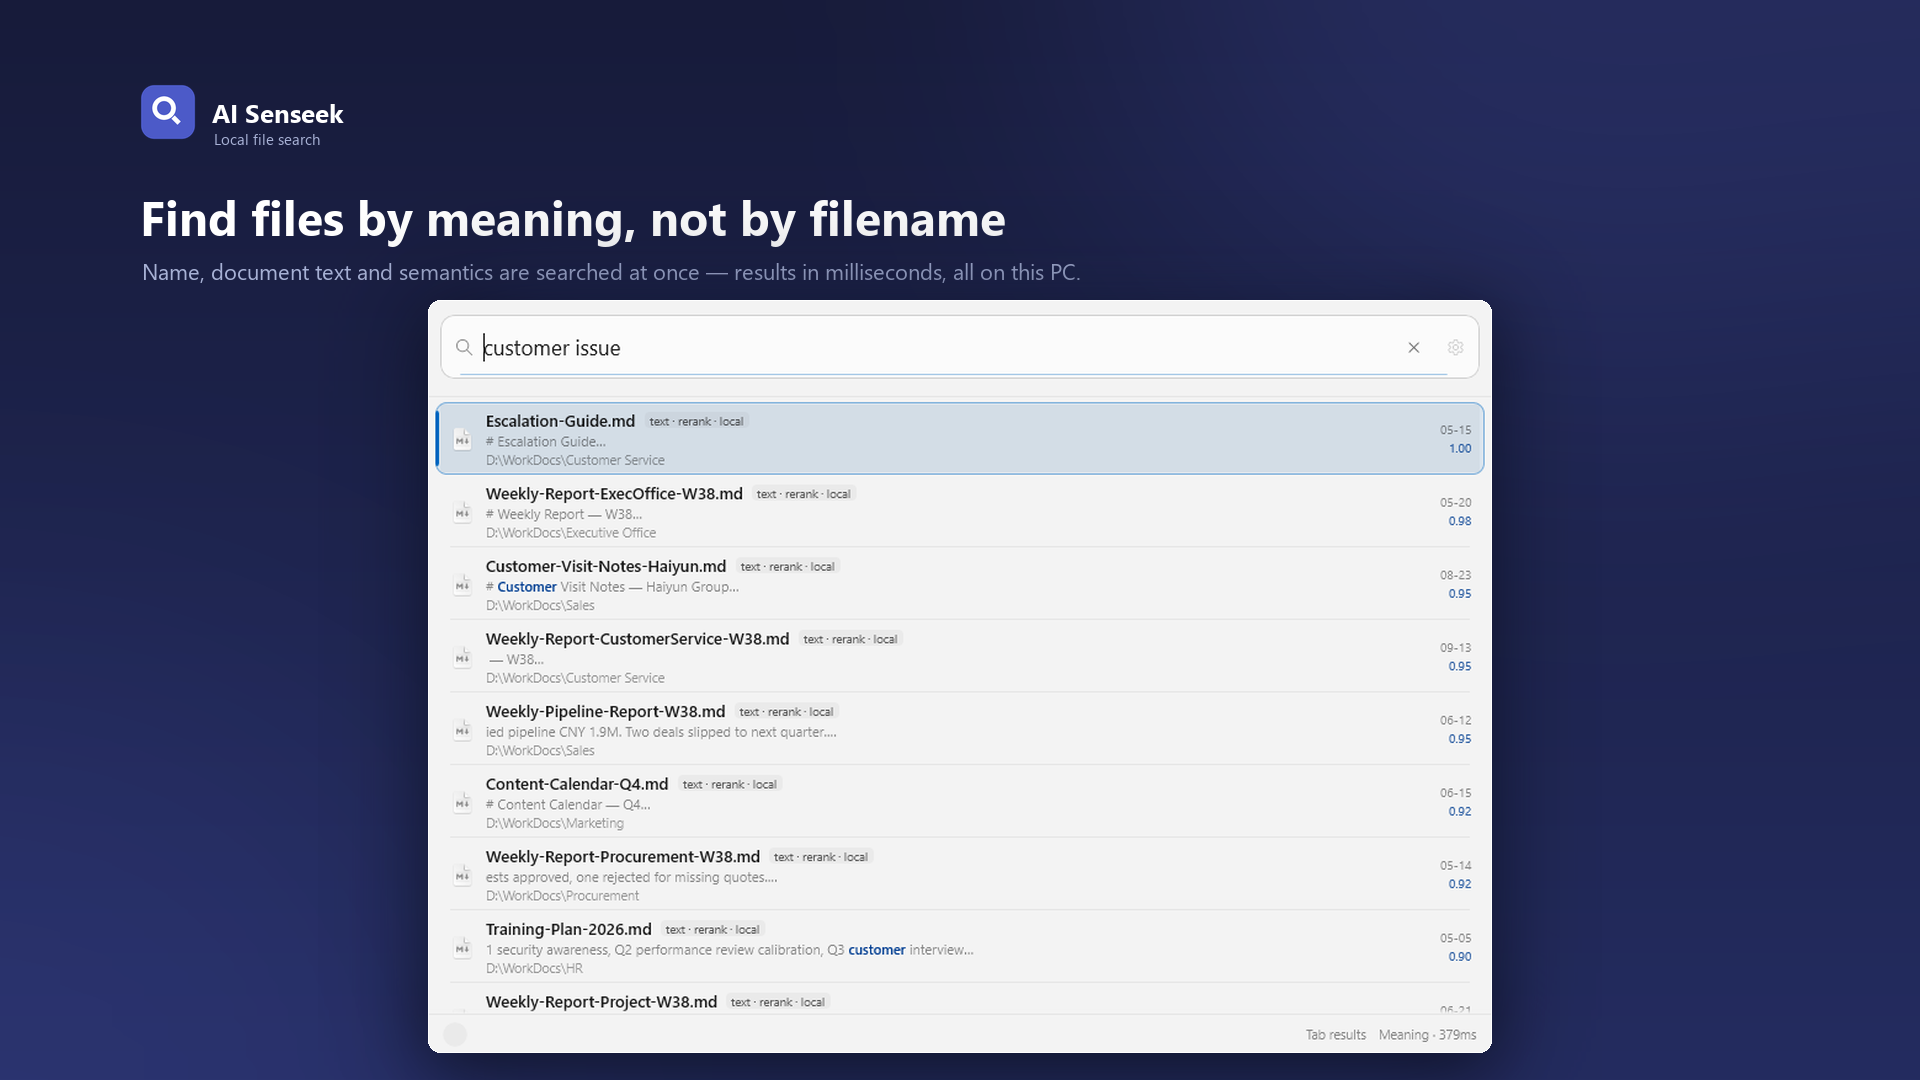Click the file icon for Weekly-Pipeline-Report-W38.md
Image resolution: width=1920 pixels, height=1080 pixels.
click(462, 730)
